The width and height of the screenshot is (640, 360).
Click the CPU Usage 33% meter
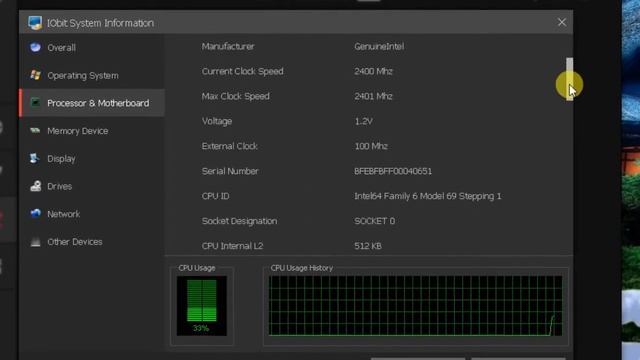(x=202, y=306)
